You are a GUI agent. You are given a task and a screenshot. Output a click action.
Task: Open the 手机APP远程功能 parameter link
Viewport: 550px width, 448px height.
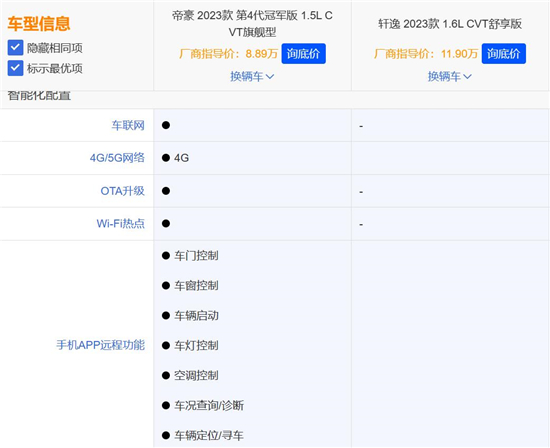click(x=100, y=345)
